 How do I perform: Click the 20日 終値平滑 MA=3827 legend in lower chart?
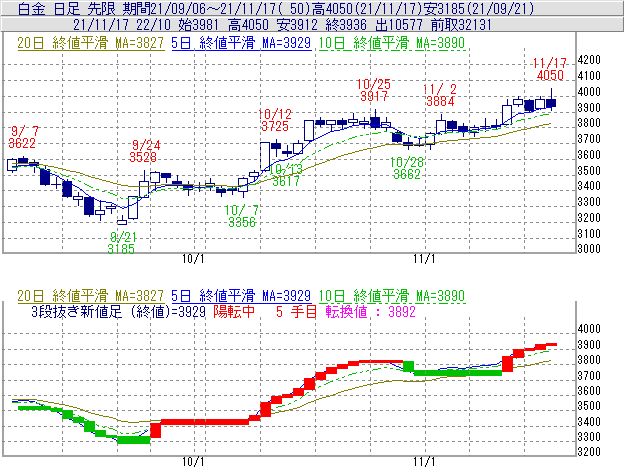coord(91,296)
